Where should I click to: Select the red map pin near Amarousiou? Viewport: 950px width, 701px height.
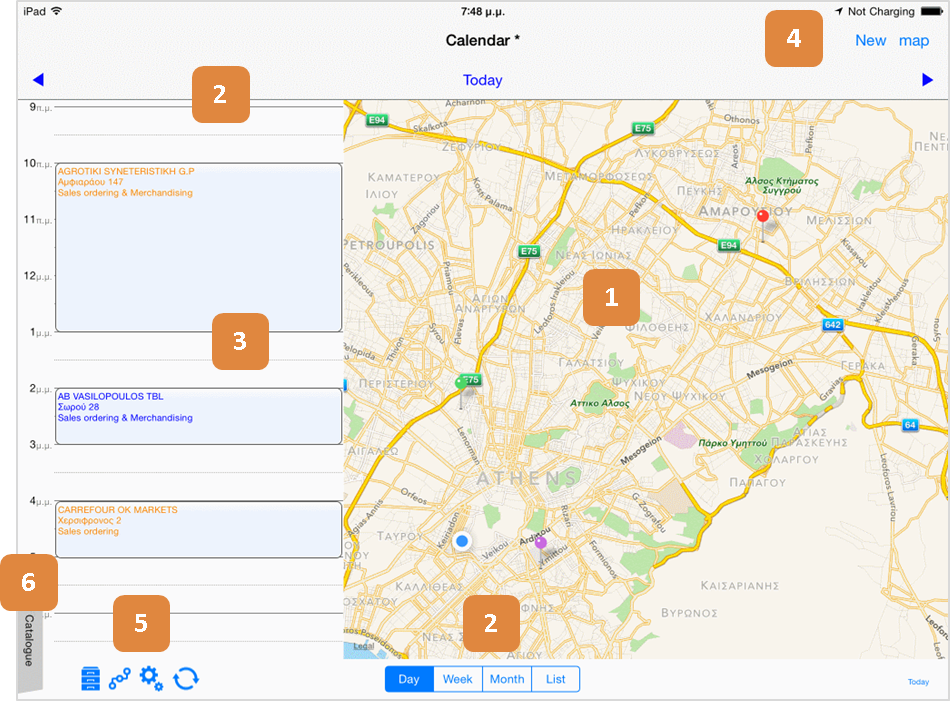[763, 225]
